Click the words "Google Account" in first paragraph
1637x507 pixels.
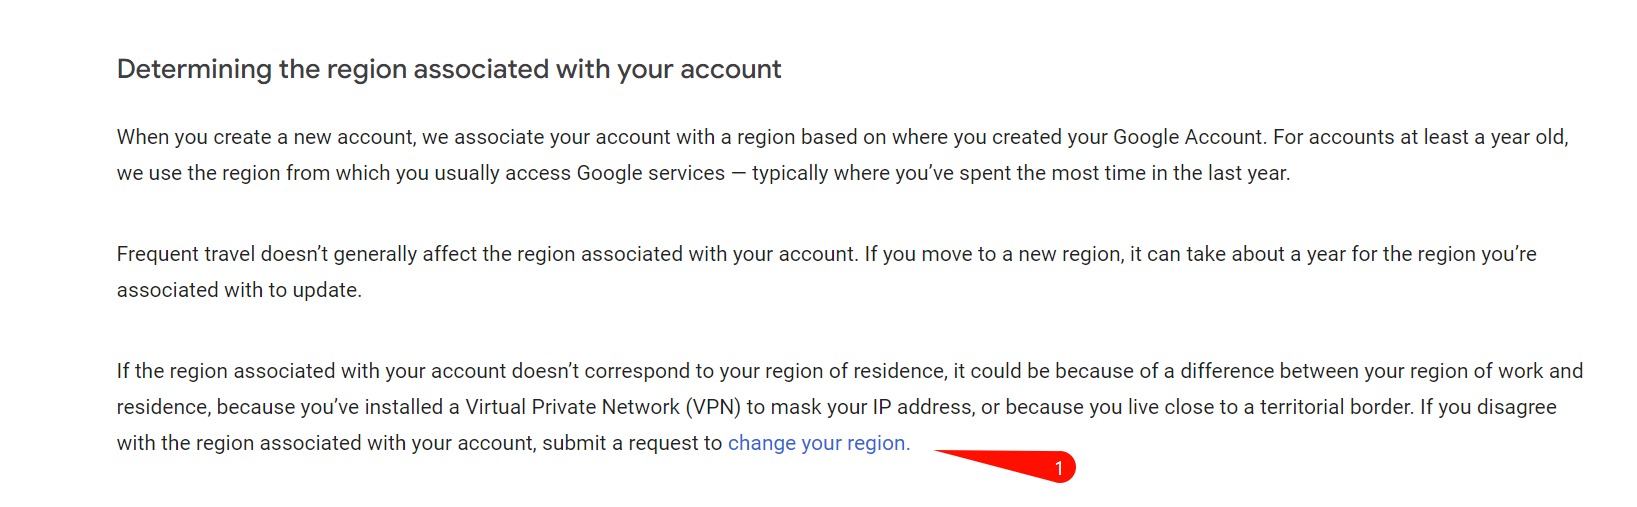(1188, 137)
